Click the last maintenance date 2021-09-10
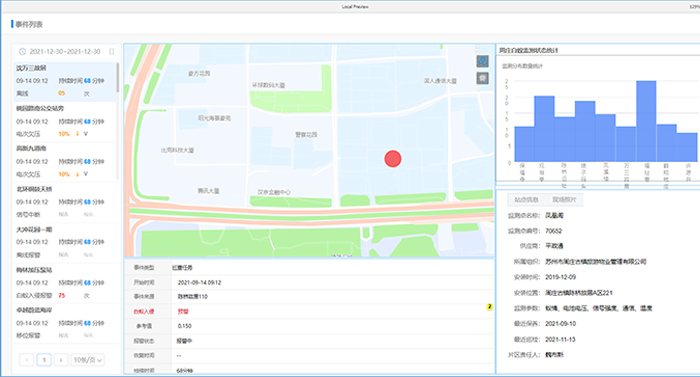This screenshot has height=377, width=700. [x=561, y=323]
